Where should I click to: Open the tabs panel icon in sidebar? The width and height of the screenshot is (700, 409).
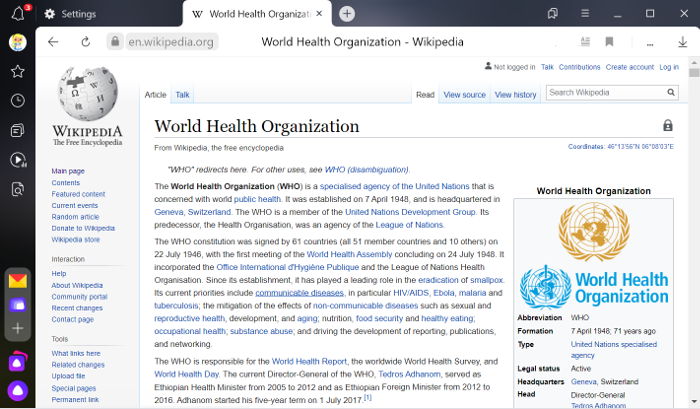(18, 130)
